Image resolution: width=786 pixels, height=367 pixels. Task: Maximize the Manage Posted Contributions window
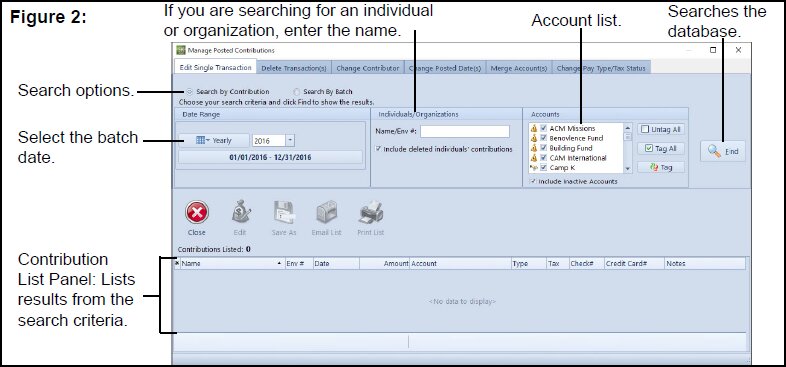pyautogui.click(x=713, y=50)
